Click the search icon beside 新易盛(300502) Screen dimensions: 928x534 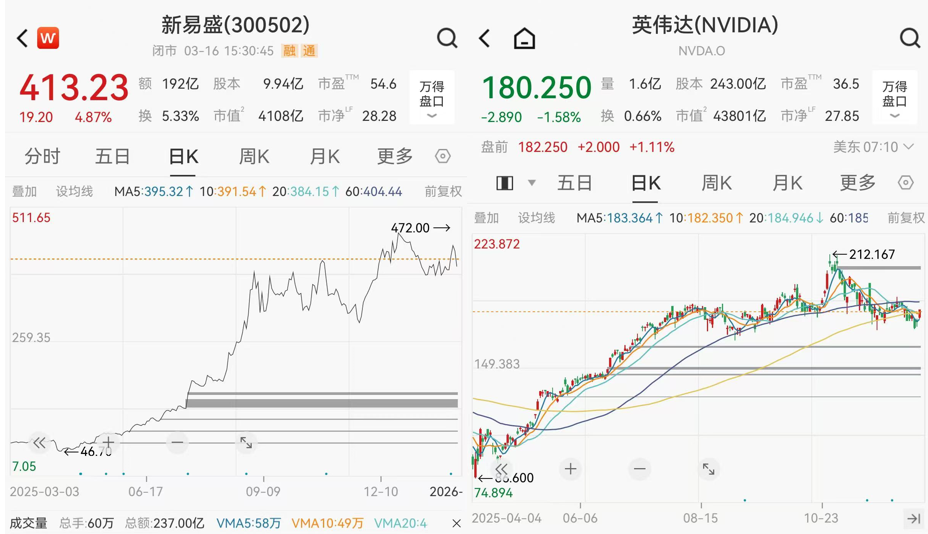coord(447,38)
